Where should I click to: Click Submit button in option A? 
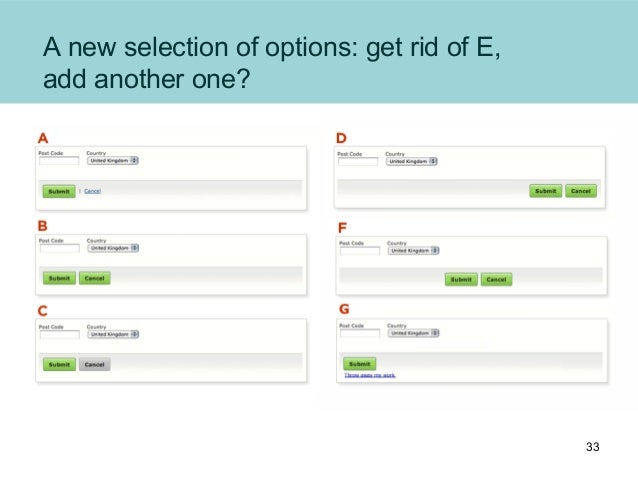coord(59,191)
